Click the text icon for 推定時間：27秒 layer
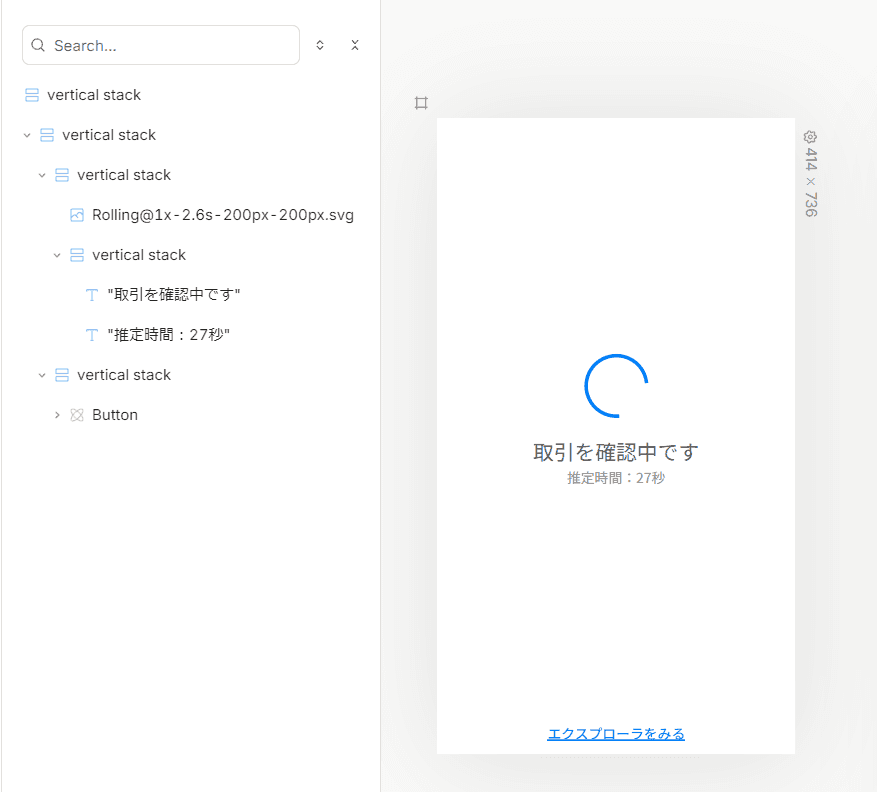Screen dimensions: 877x792 point(92,335)
